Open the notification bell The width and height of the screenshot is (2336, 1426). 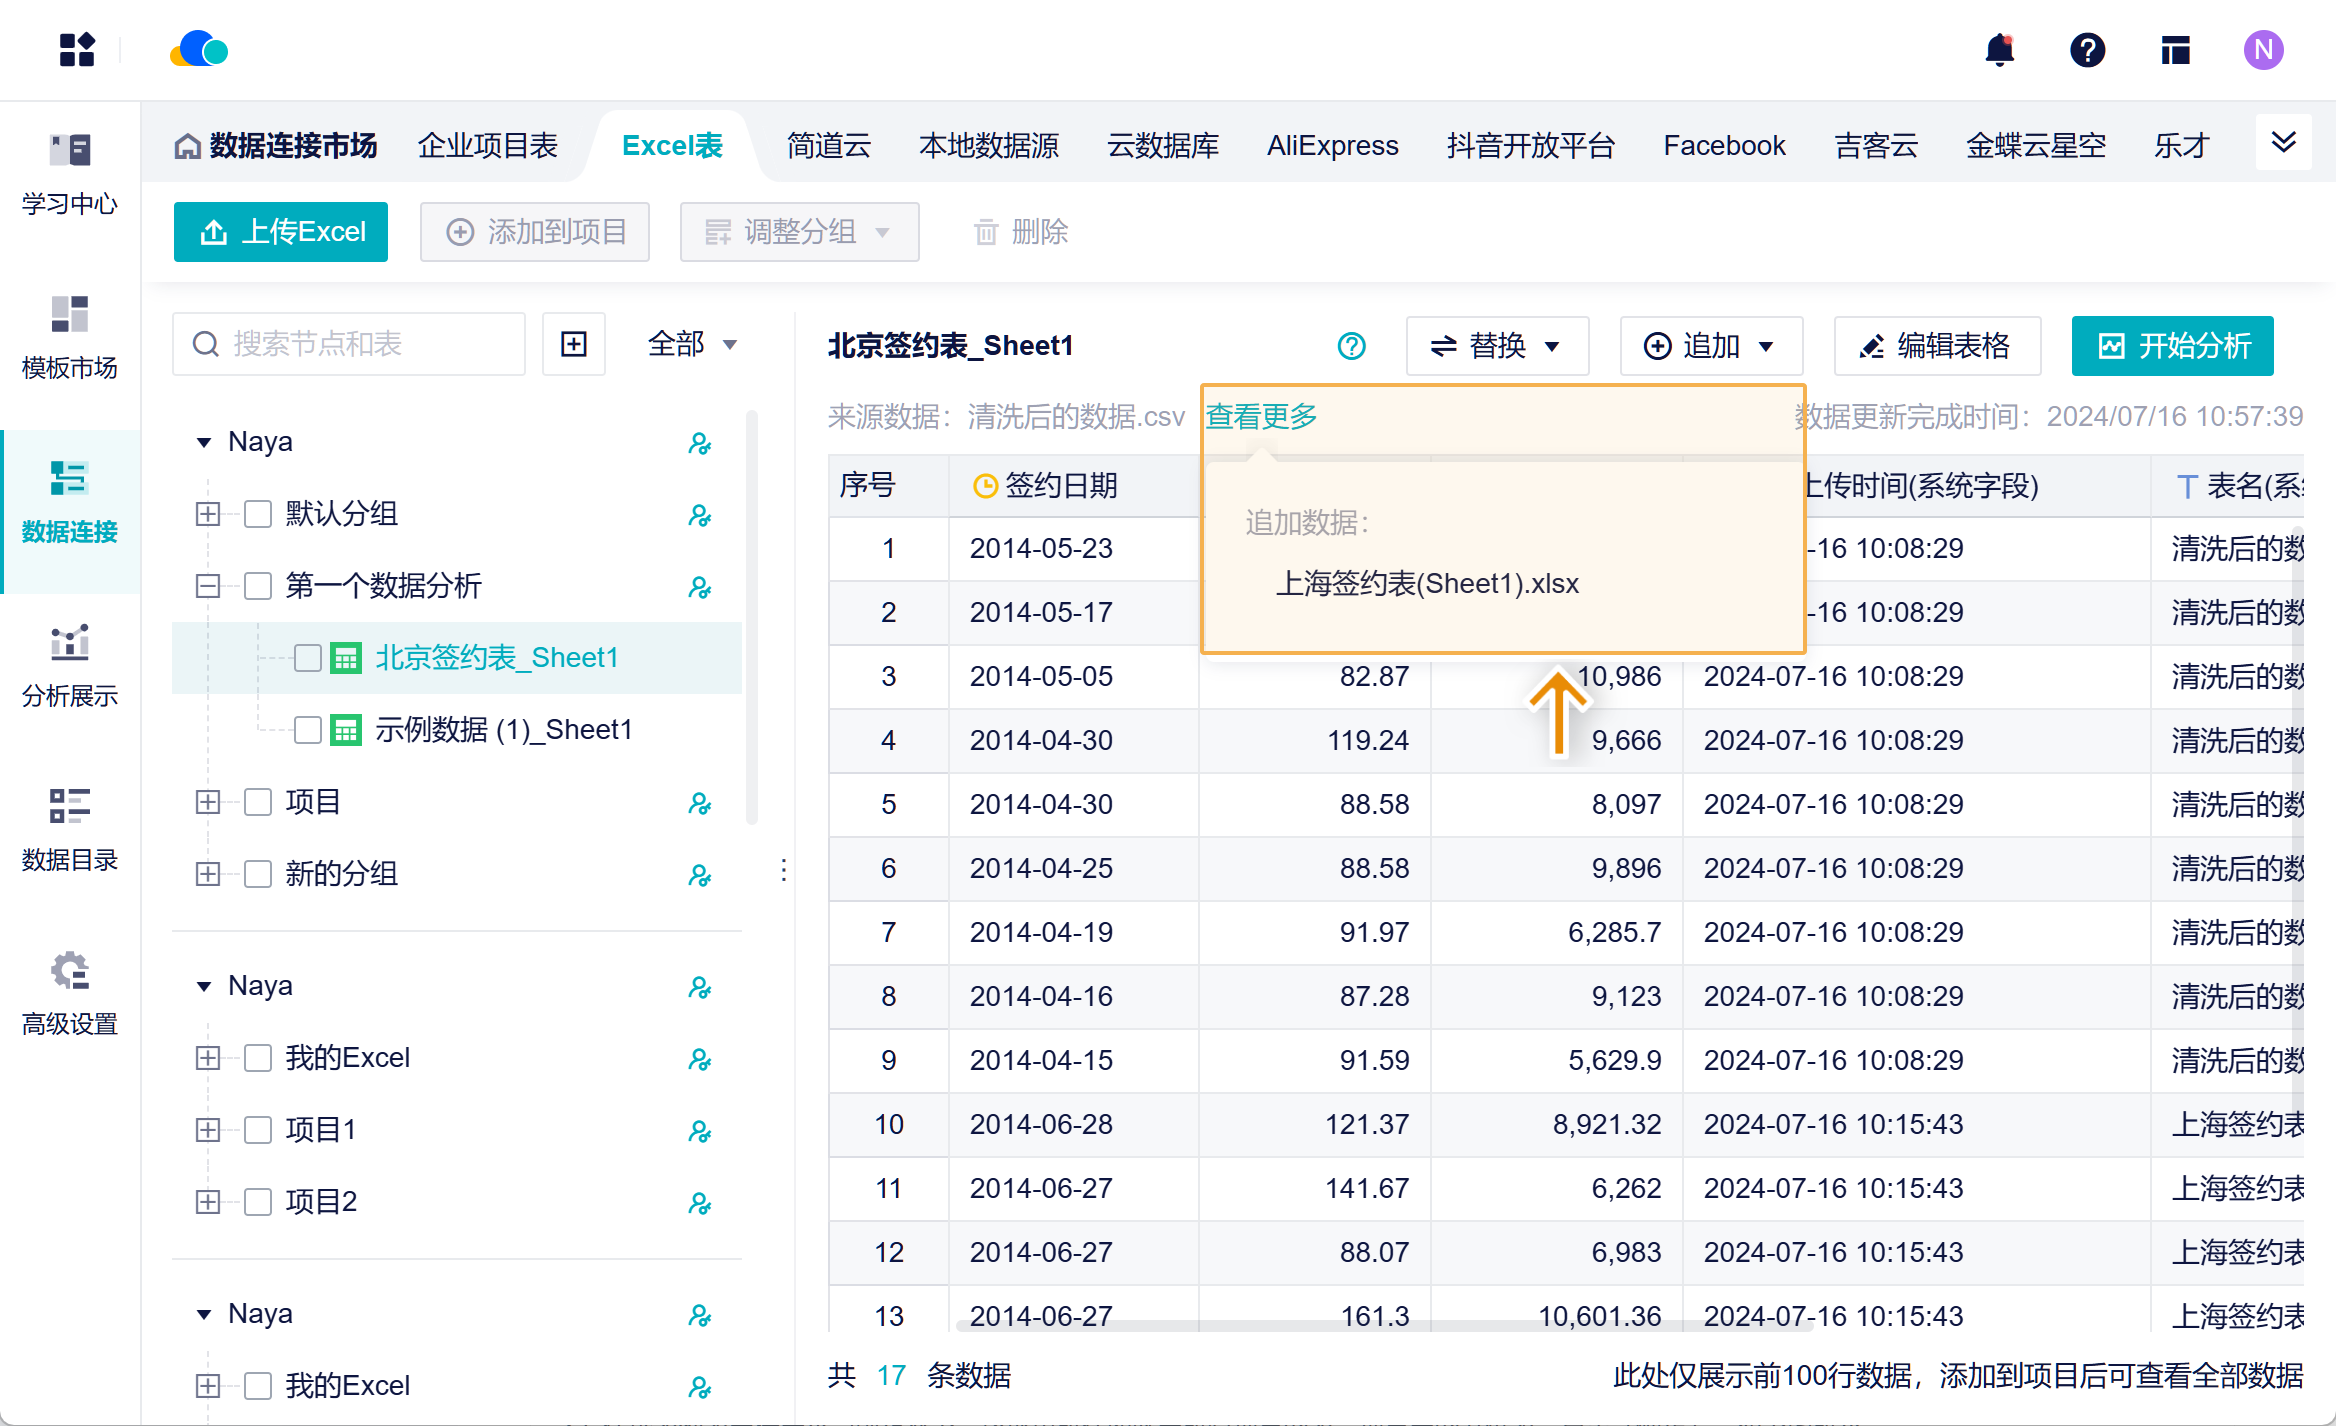1999,50
